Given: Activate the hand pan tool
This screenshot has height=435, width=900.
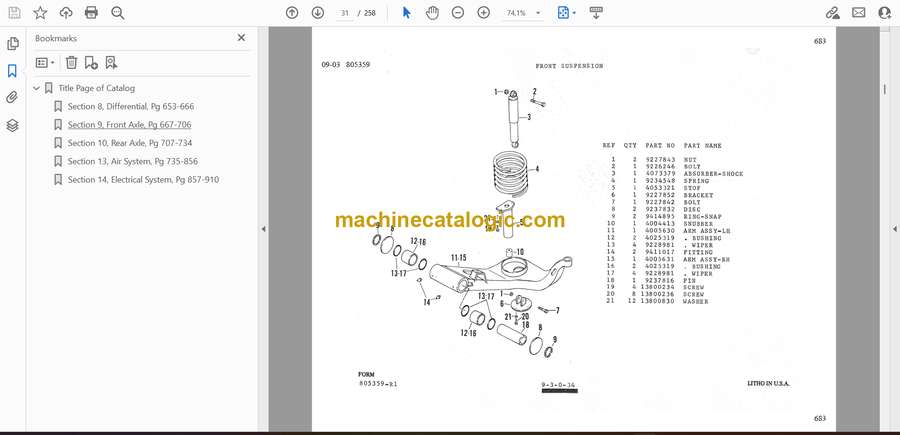Looking at the screenshot, I should (432, 13).
